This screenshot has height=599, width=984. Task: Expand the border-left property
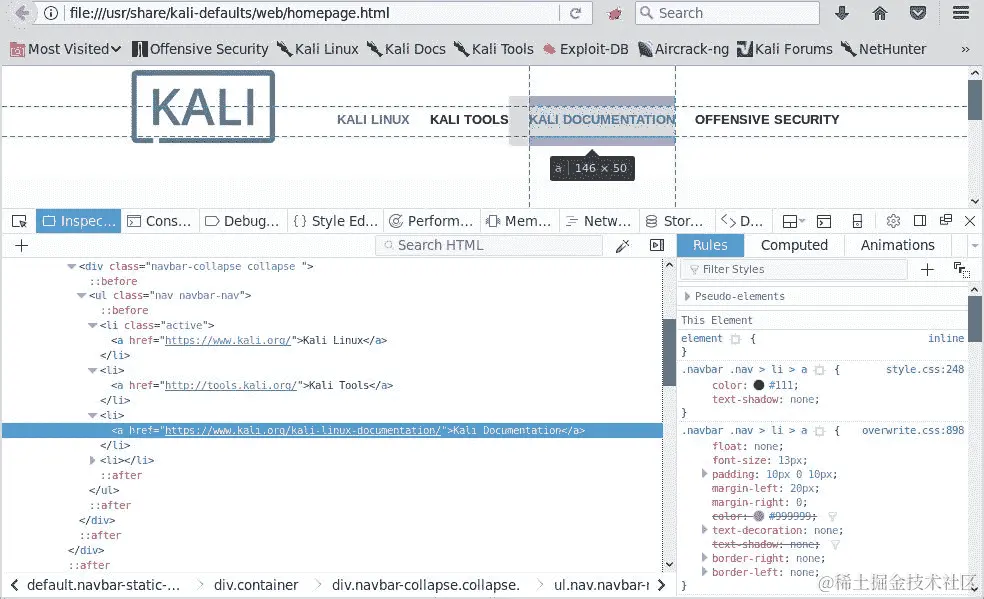tap(704, 571)
